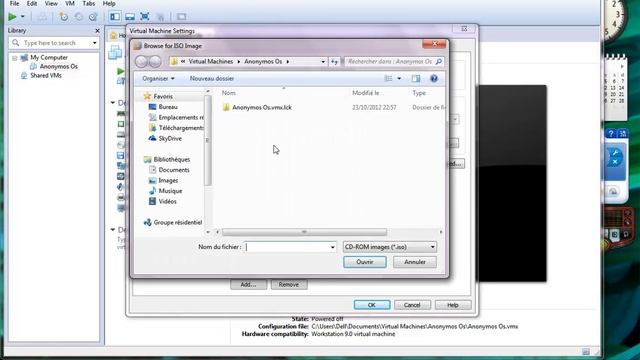Open the Edit menu

(32, 4)
